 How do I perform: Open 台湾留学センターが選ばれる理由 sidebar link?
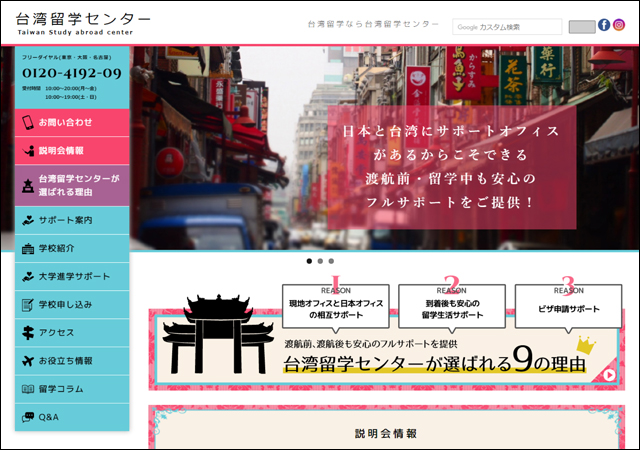pyautogui.click(x=78, y=185)
